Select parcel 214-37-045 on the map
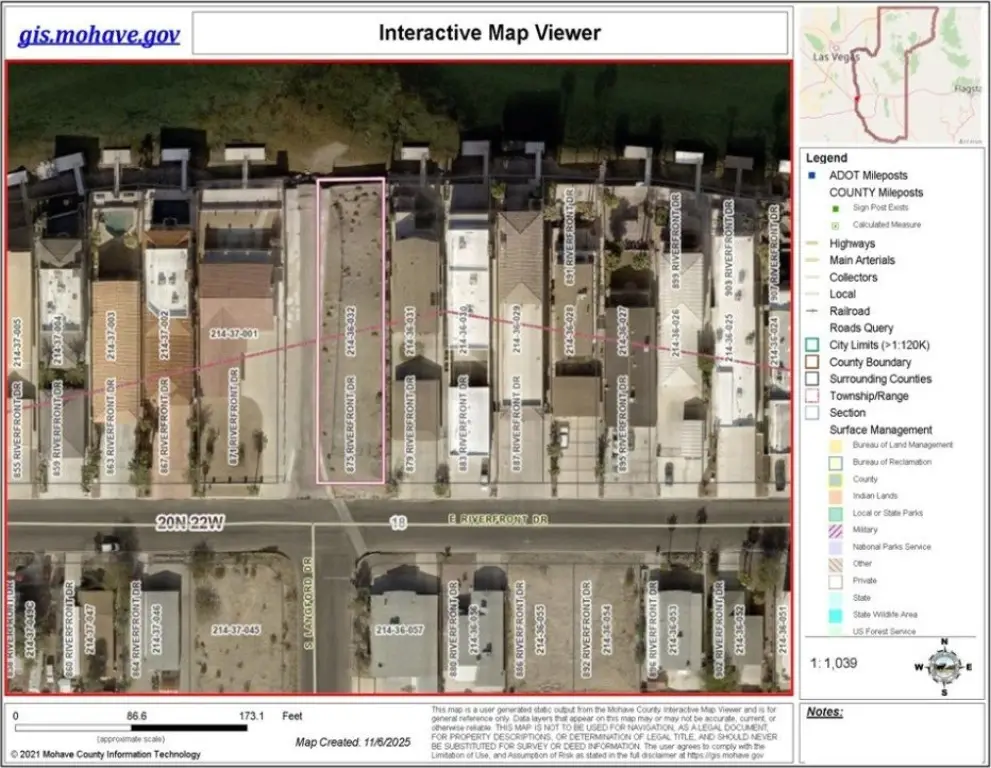The image size is (991, 768). pyautogui.click(x=236, y=630)
